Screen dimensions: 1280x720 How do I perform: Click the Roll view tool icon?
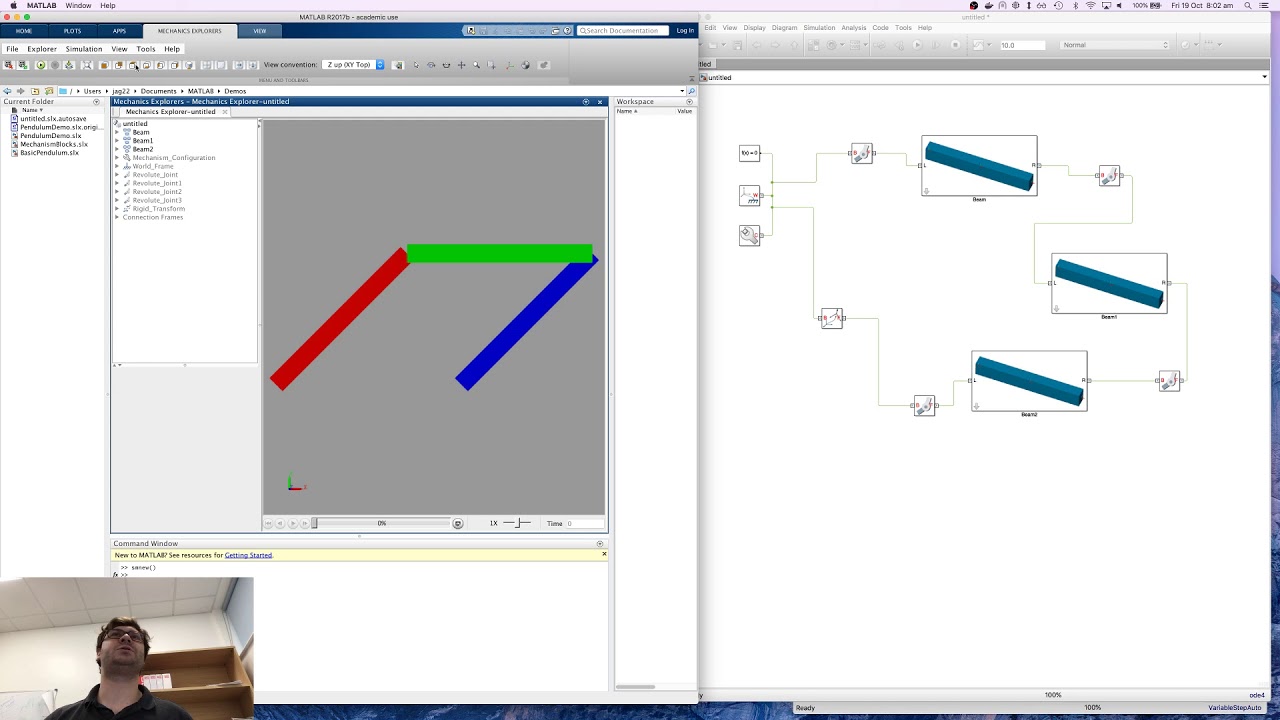[x=446, y=65]
